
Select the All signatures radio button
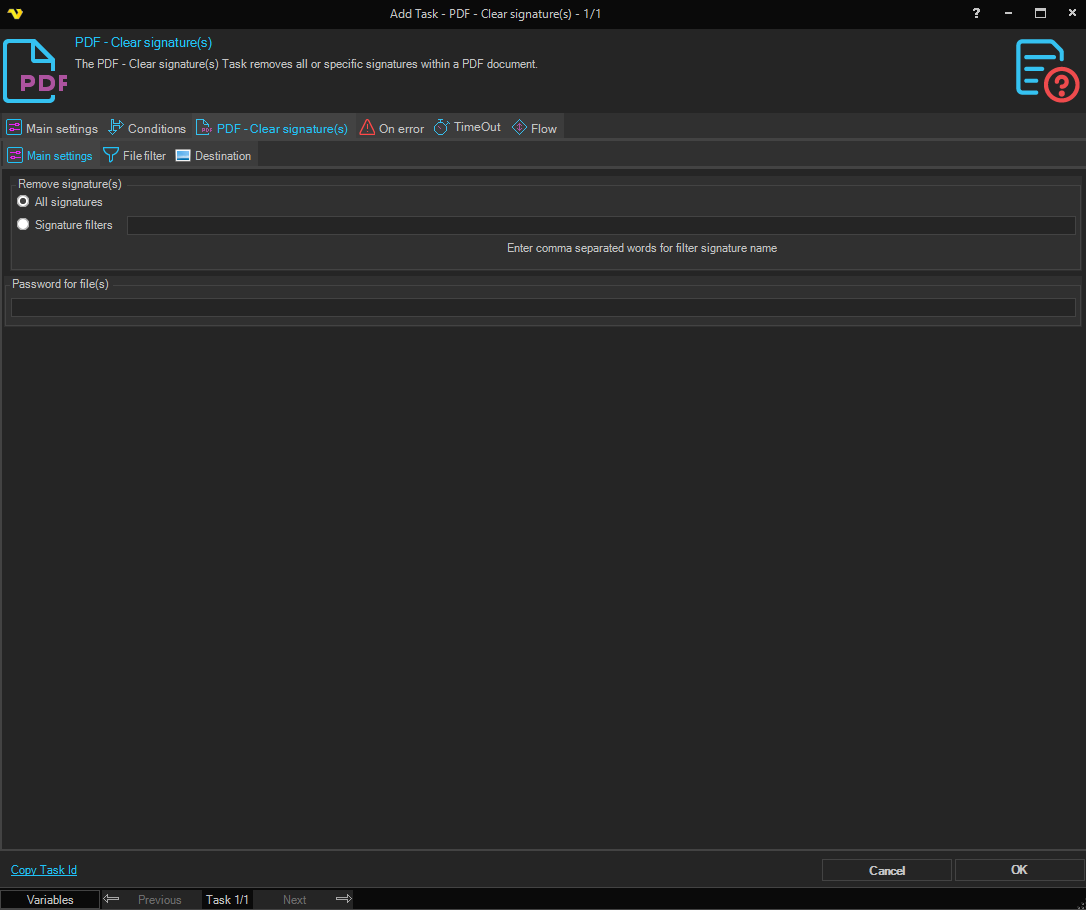(23, 202)
